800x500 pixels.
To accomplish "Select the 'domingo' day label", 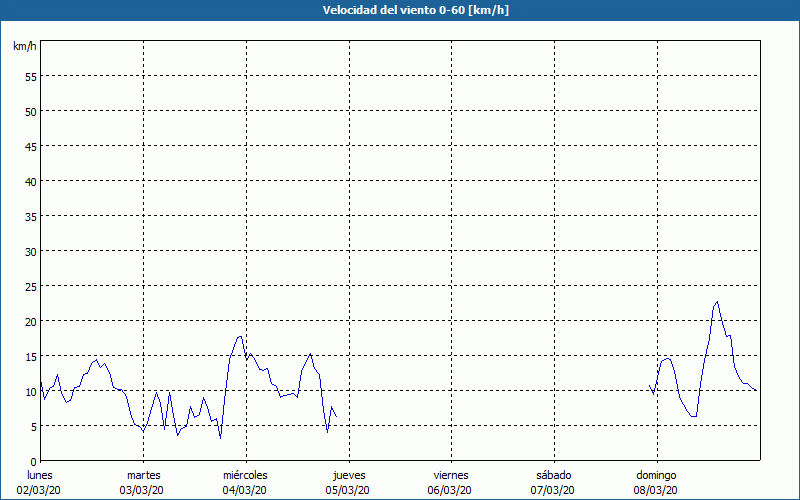I will coord(656,476).
